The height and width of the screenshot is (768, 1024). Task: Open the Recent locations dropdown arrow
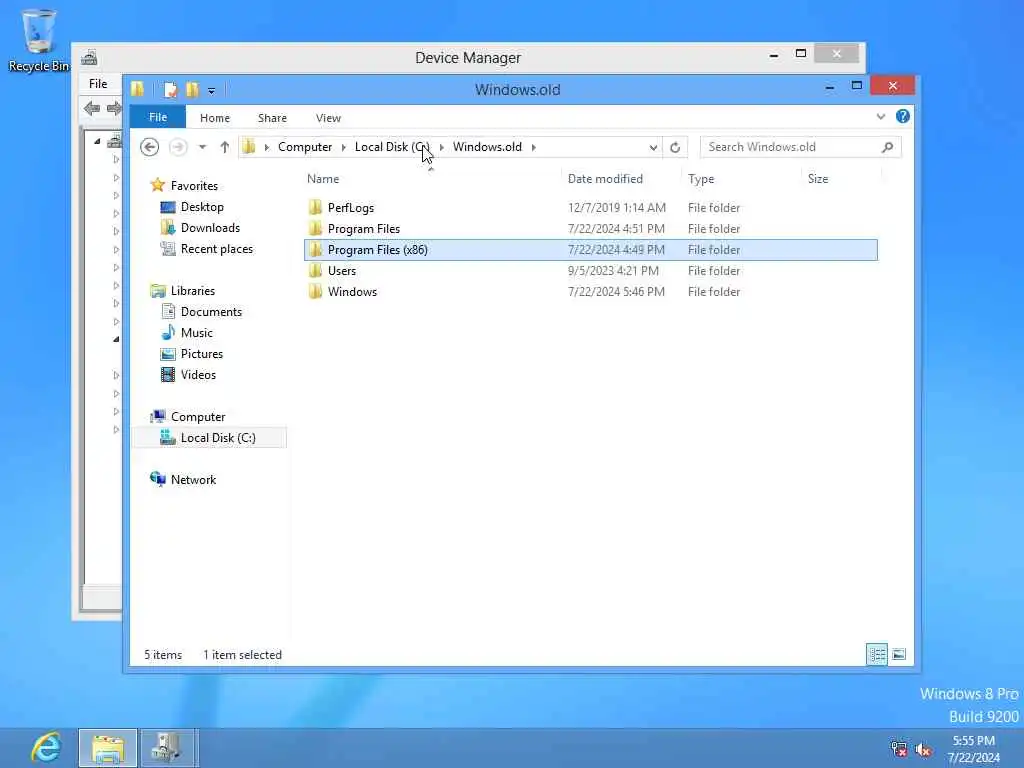(x=202, y=147)
